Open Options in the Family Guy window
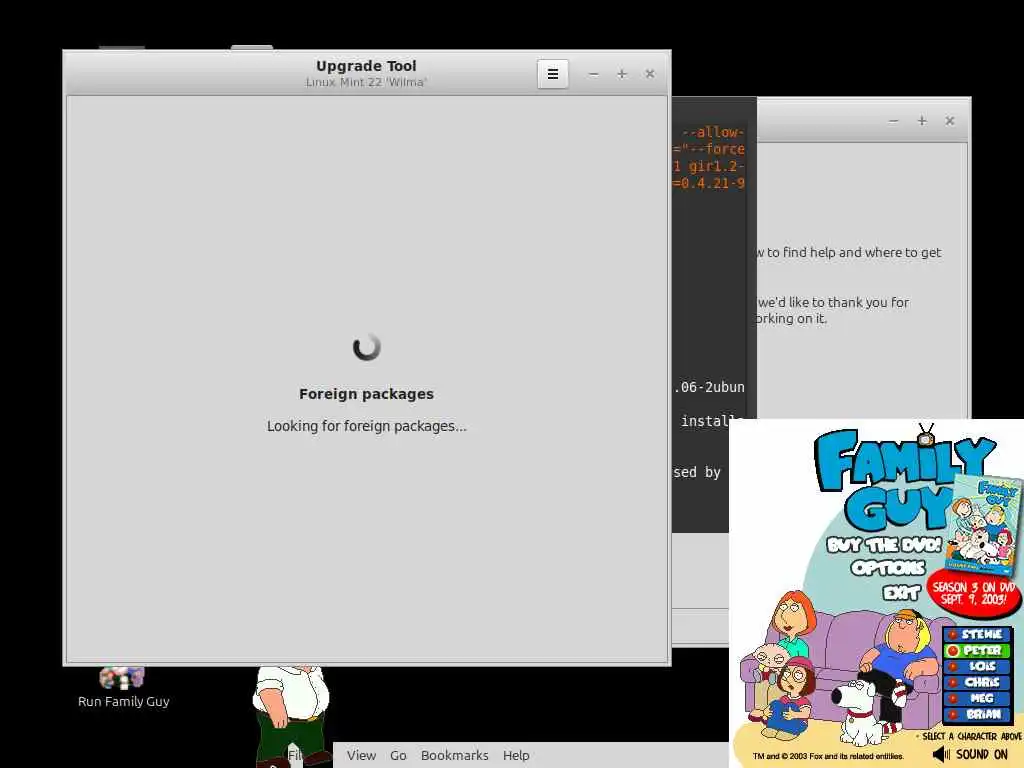 (888, 568)
